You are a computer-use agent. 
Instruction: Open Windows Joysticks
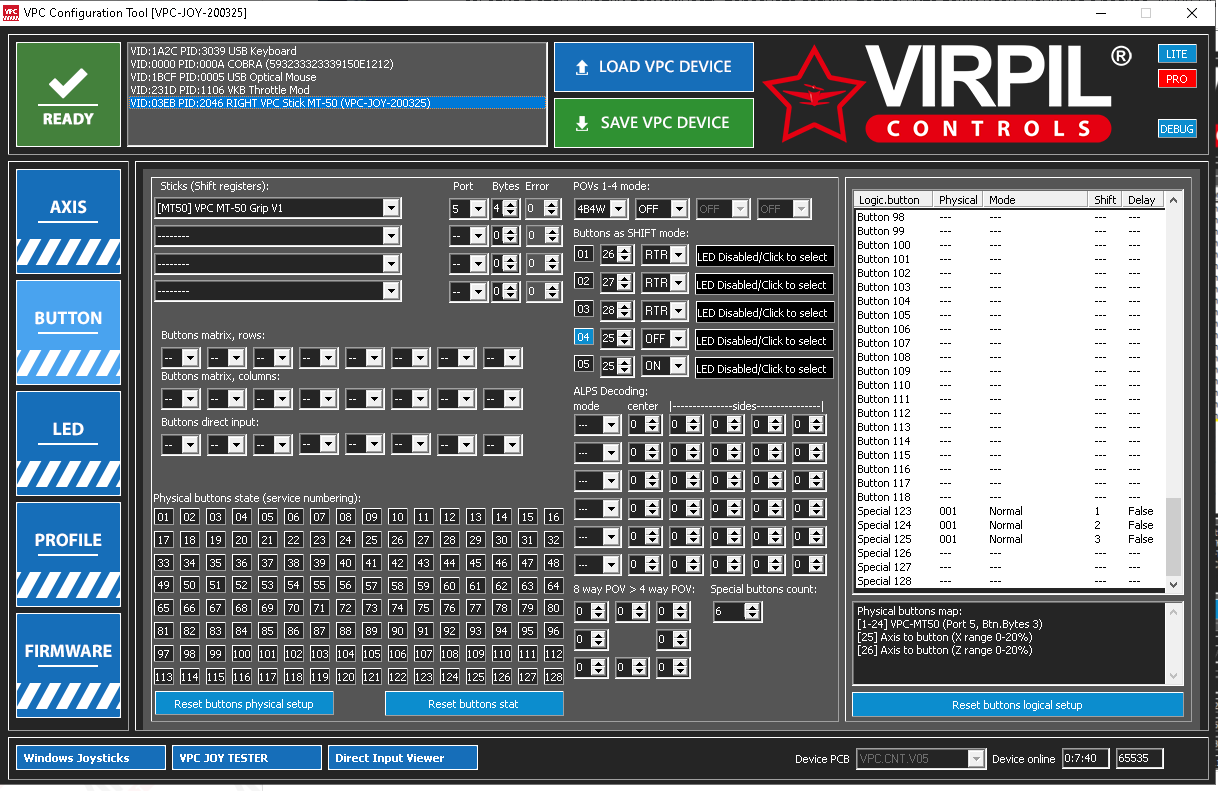tap(91, 758)
